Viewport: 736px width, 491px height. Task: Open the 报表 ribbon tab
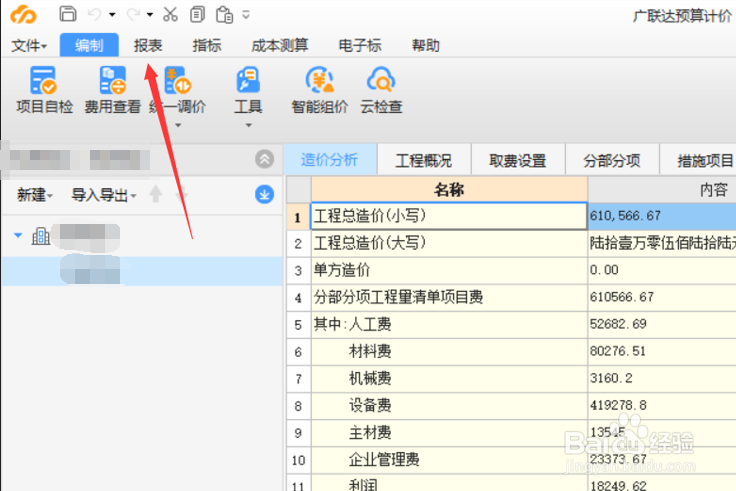click(x=148, y=46)
